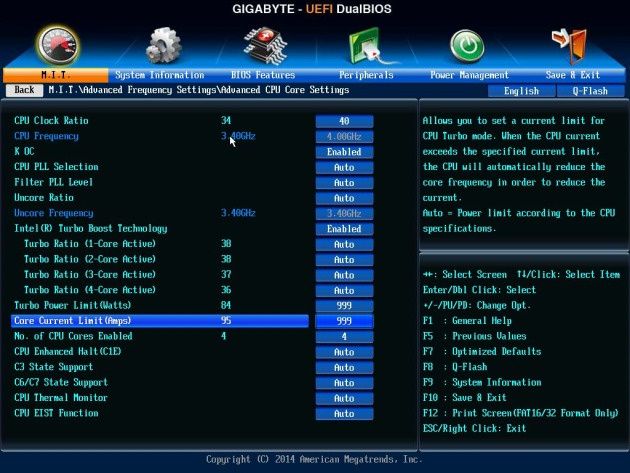Image resolution: width=630 pixels, height=473 pixels.
Task: Set Turbo Ratio (1-Core Active) Auto value
Action: pos(344,244)
